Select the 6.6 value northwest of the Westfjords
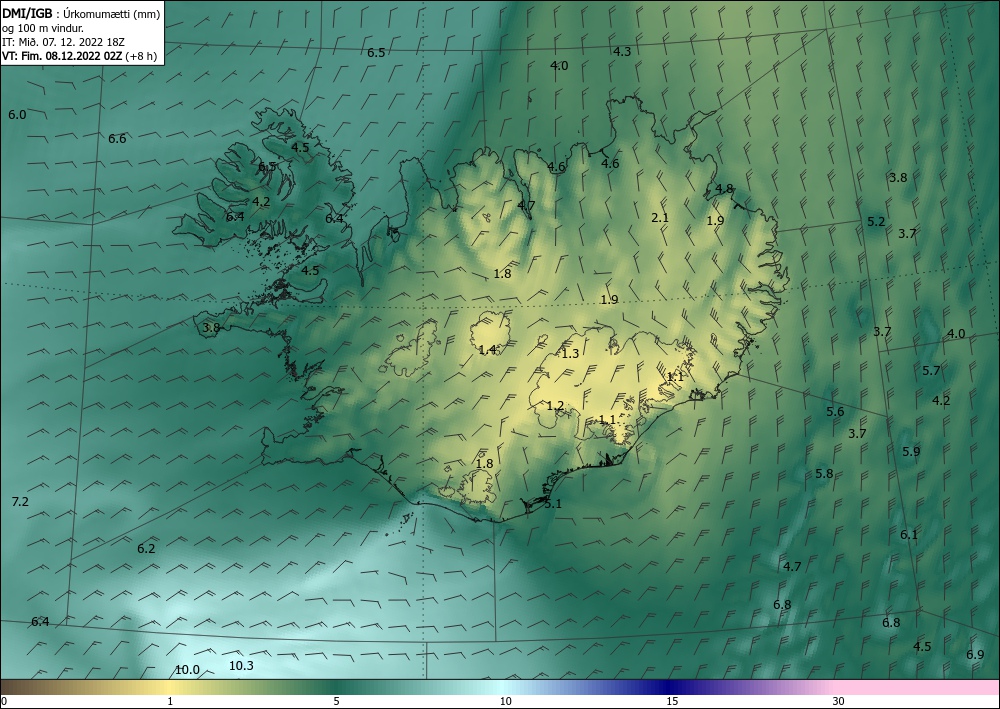This screenshot has width=1000, height=709. (117, 138)
